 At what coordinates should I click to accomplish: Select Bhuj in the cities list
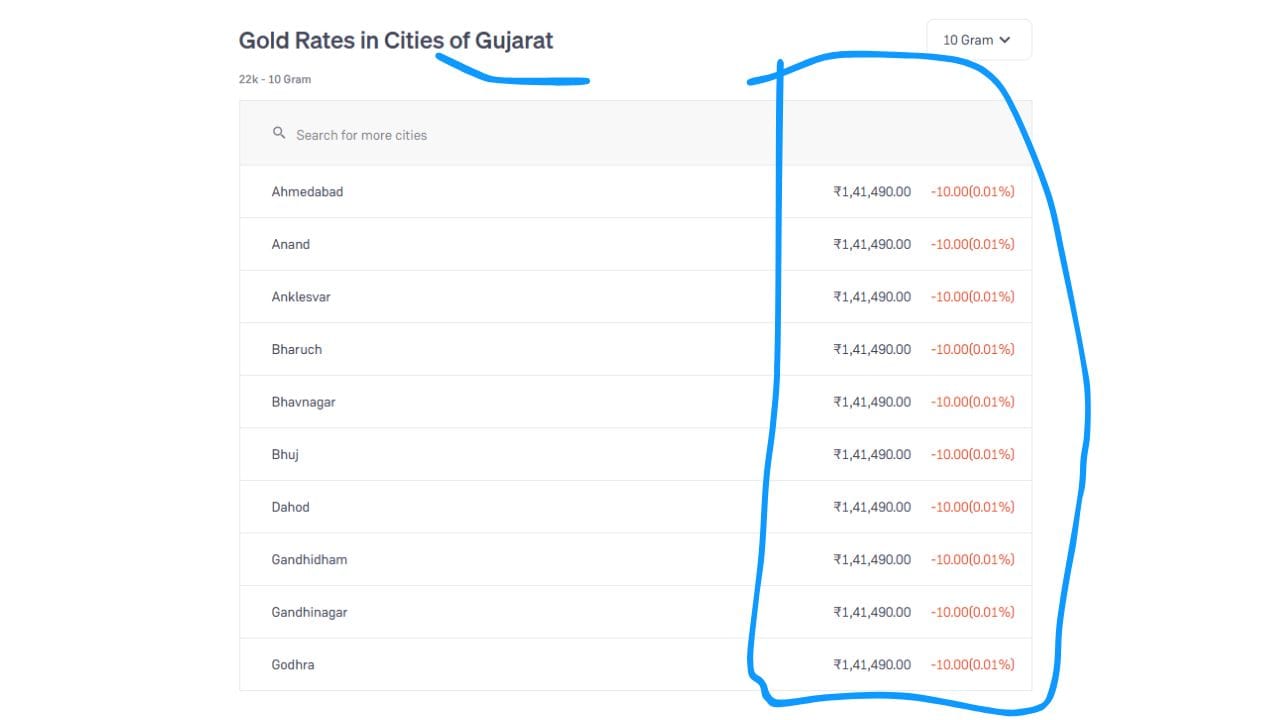coord(635,454)
